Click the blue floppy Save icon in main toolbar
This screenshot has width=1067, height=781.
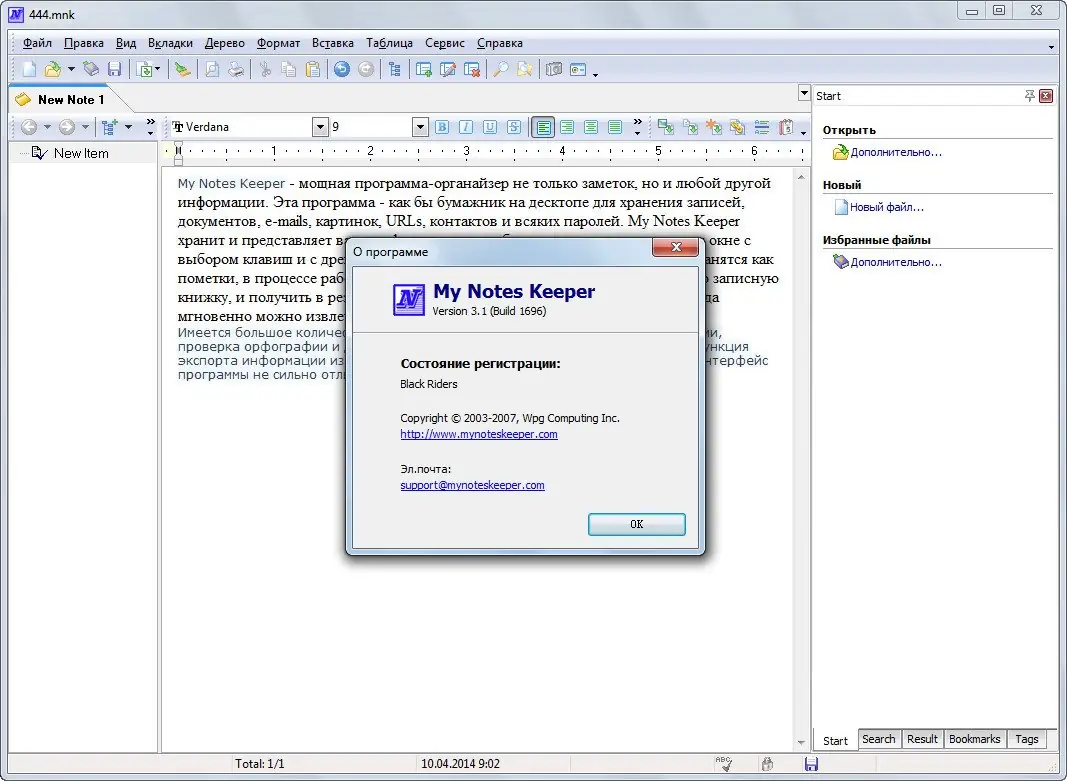114,69
